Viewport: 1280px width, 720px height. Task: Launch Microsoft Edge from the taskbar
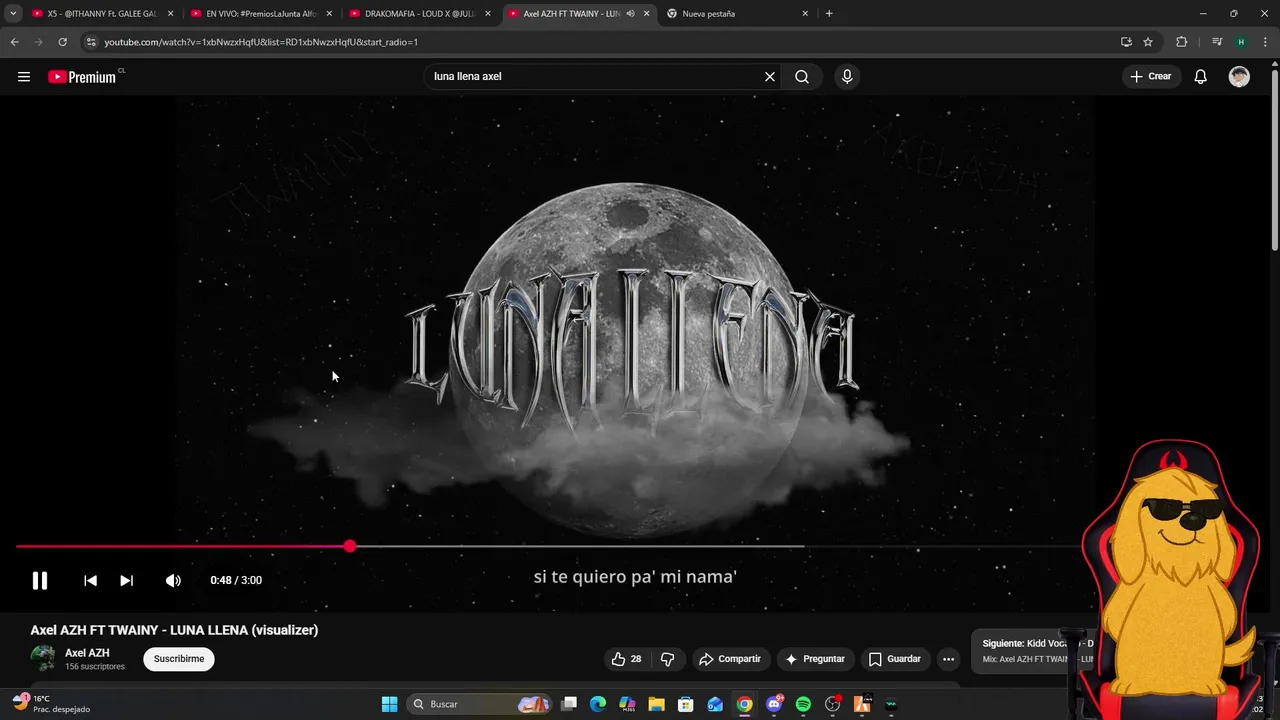[598, 704]
